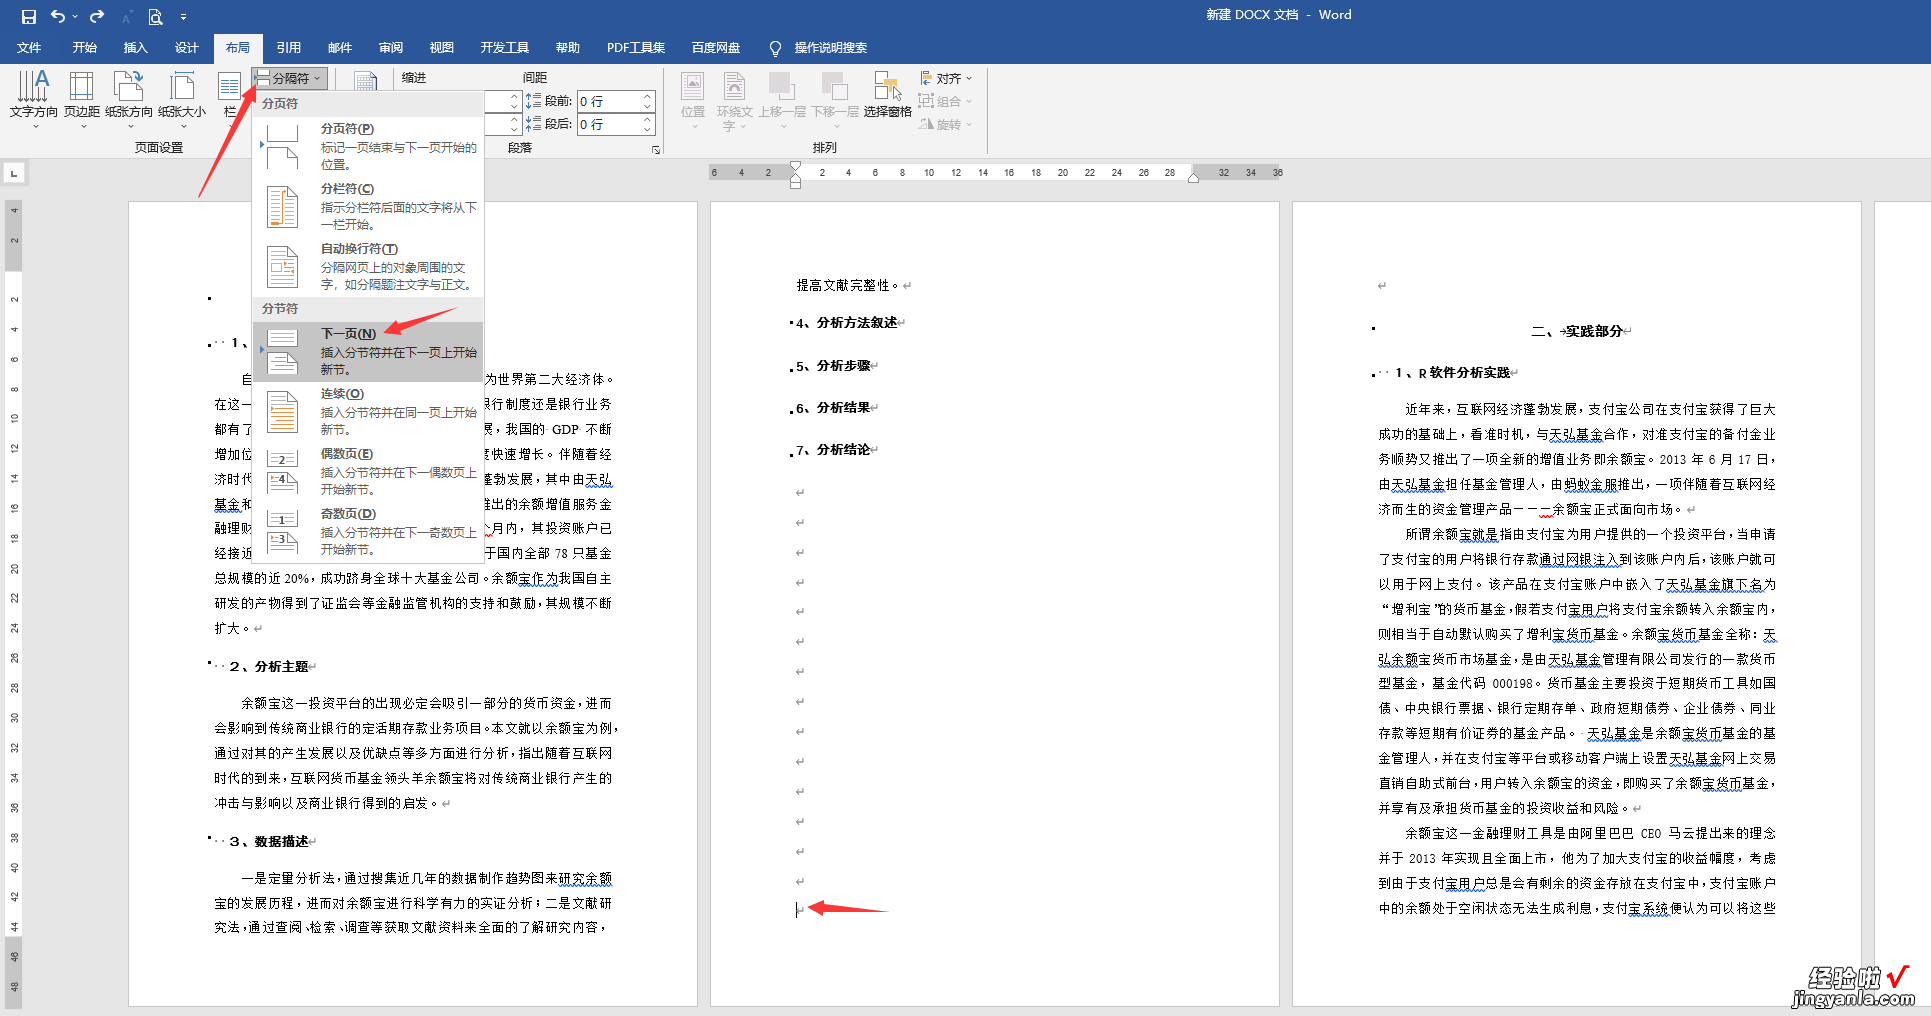Select 奇数页 odd page section break
1931x1016 pixels.
368,531
